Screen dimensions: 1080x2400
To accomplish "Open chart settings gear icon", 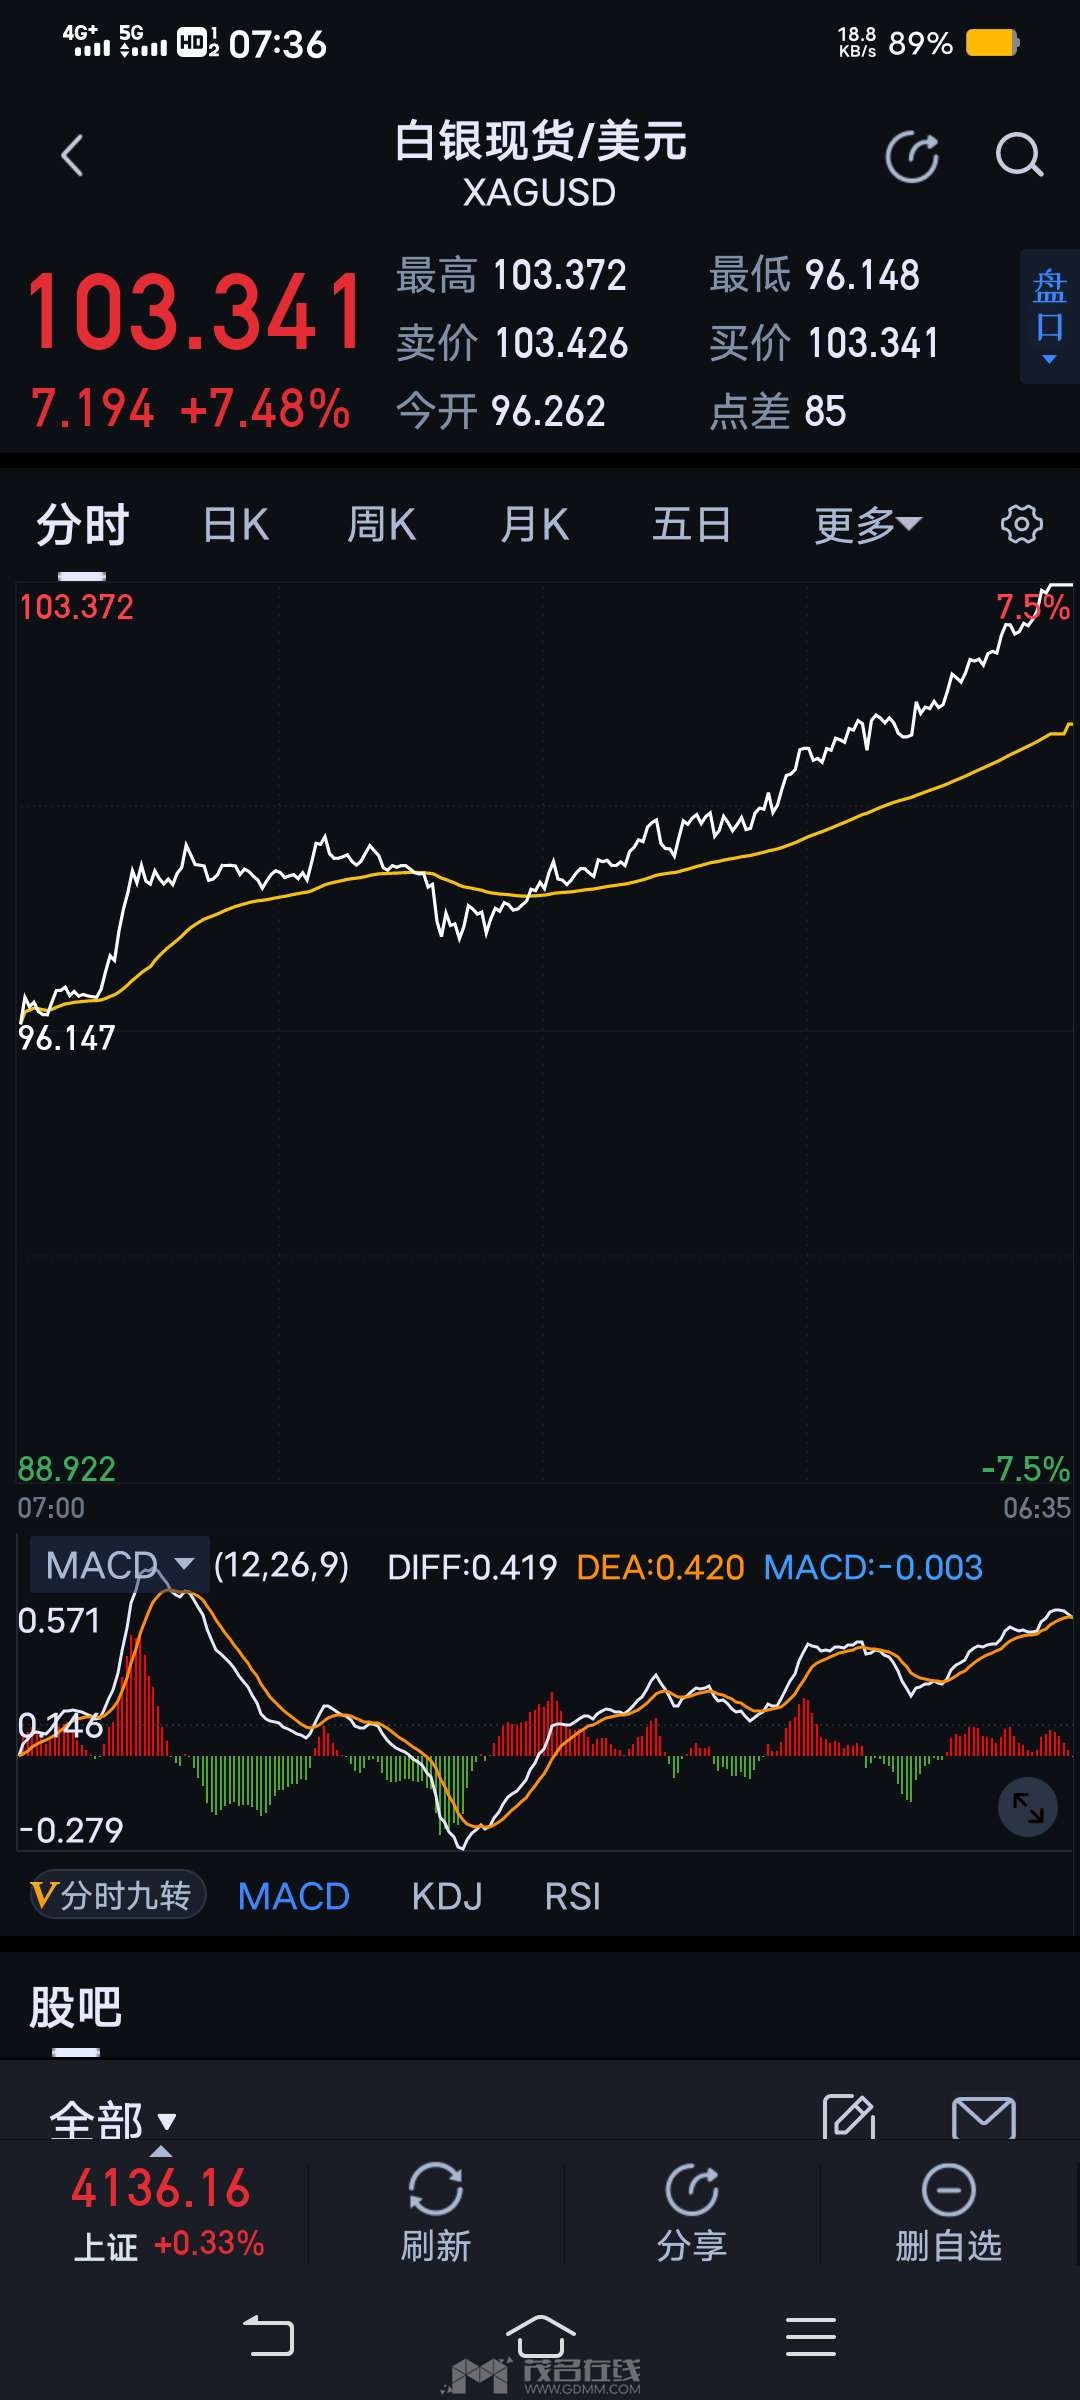I will (1021, 524).
